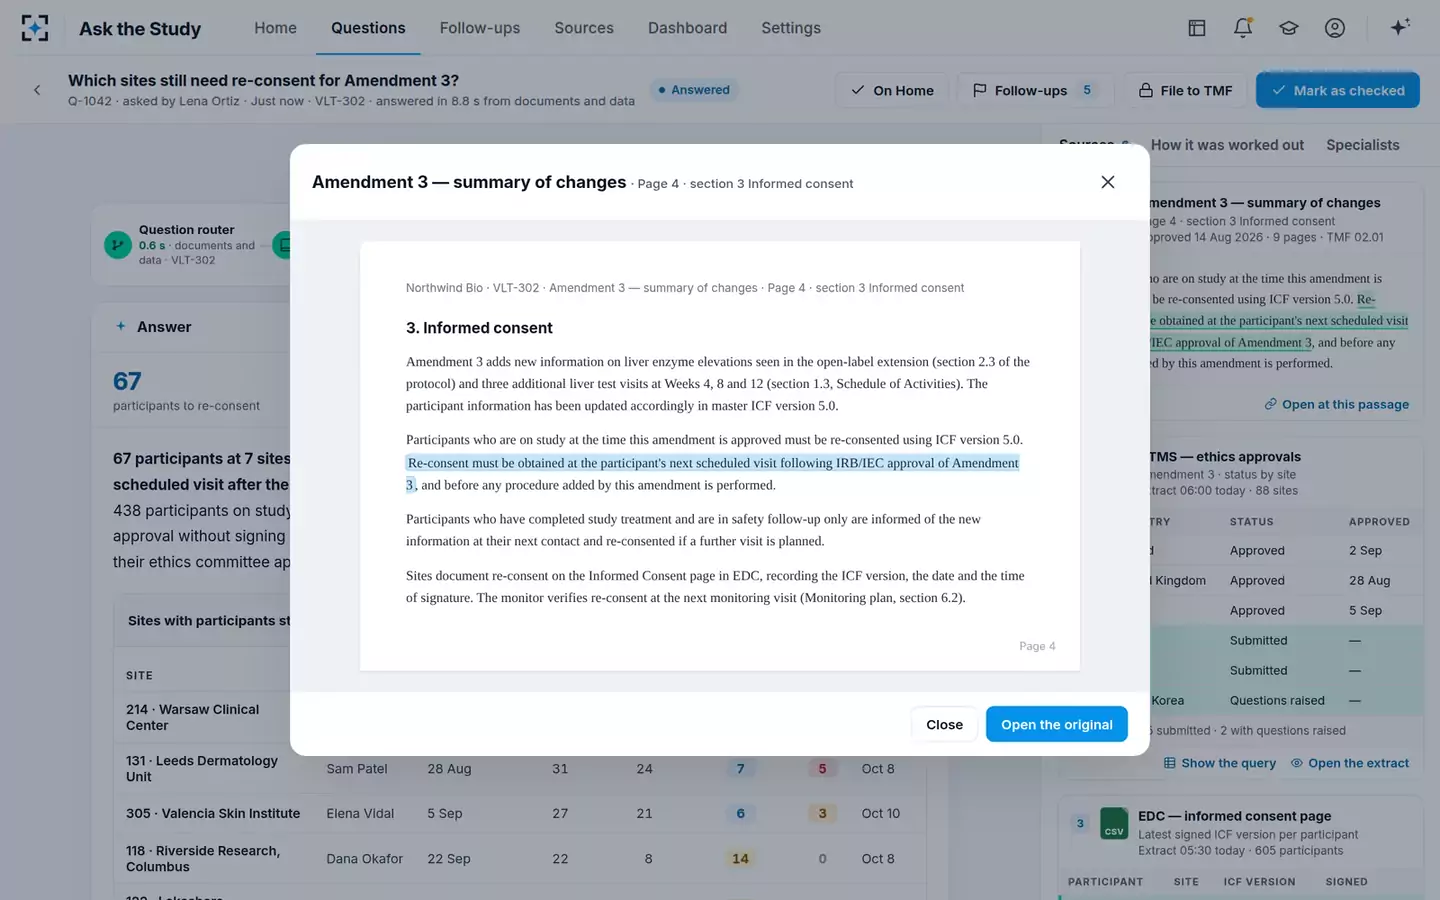Viewport: 1440px width, 900px height.
Task: Click the 305 · Valencia Skin Institute row
Action: 520,813
